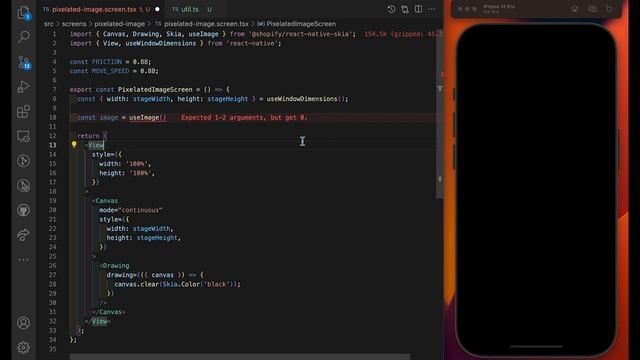The height and width of the screenshot is (360, 640).
Task: Select 'src' breadcrumb segment
Action: click(x=49, y=24)
